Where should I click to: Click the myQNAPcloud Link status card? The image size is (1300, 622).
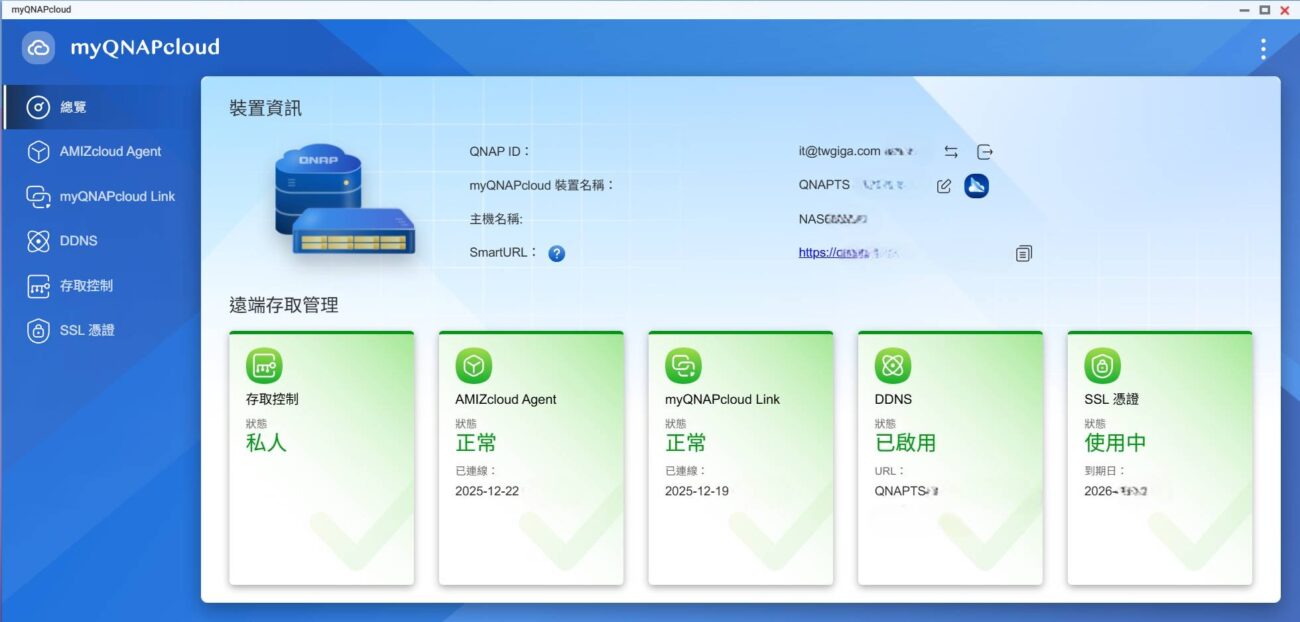click(x=740, y=458)
